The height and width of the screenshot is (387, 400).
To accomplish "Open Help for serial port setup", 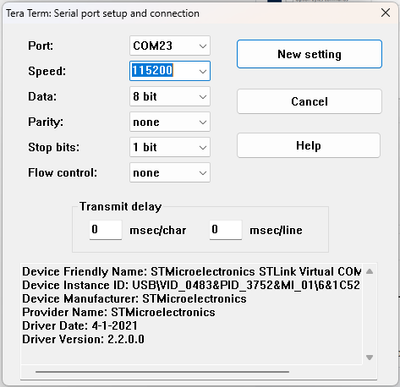I will point(309,145).
